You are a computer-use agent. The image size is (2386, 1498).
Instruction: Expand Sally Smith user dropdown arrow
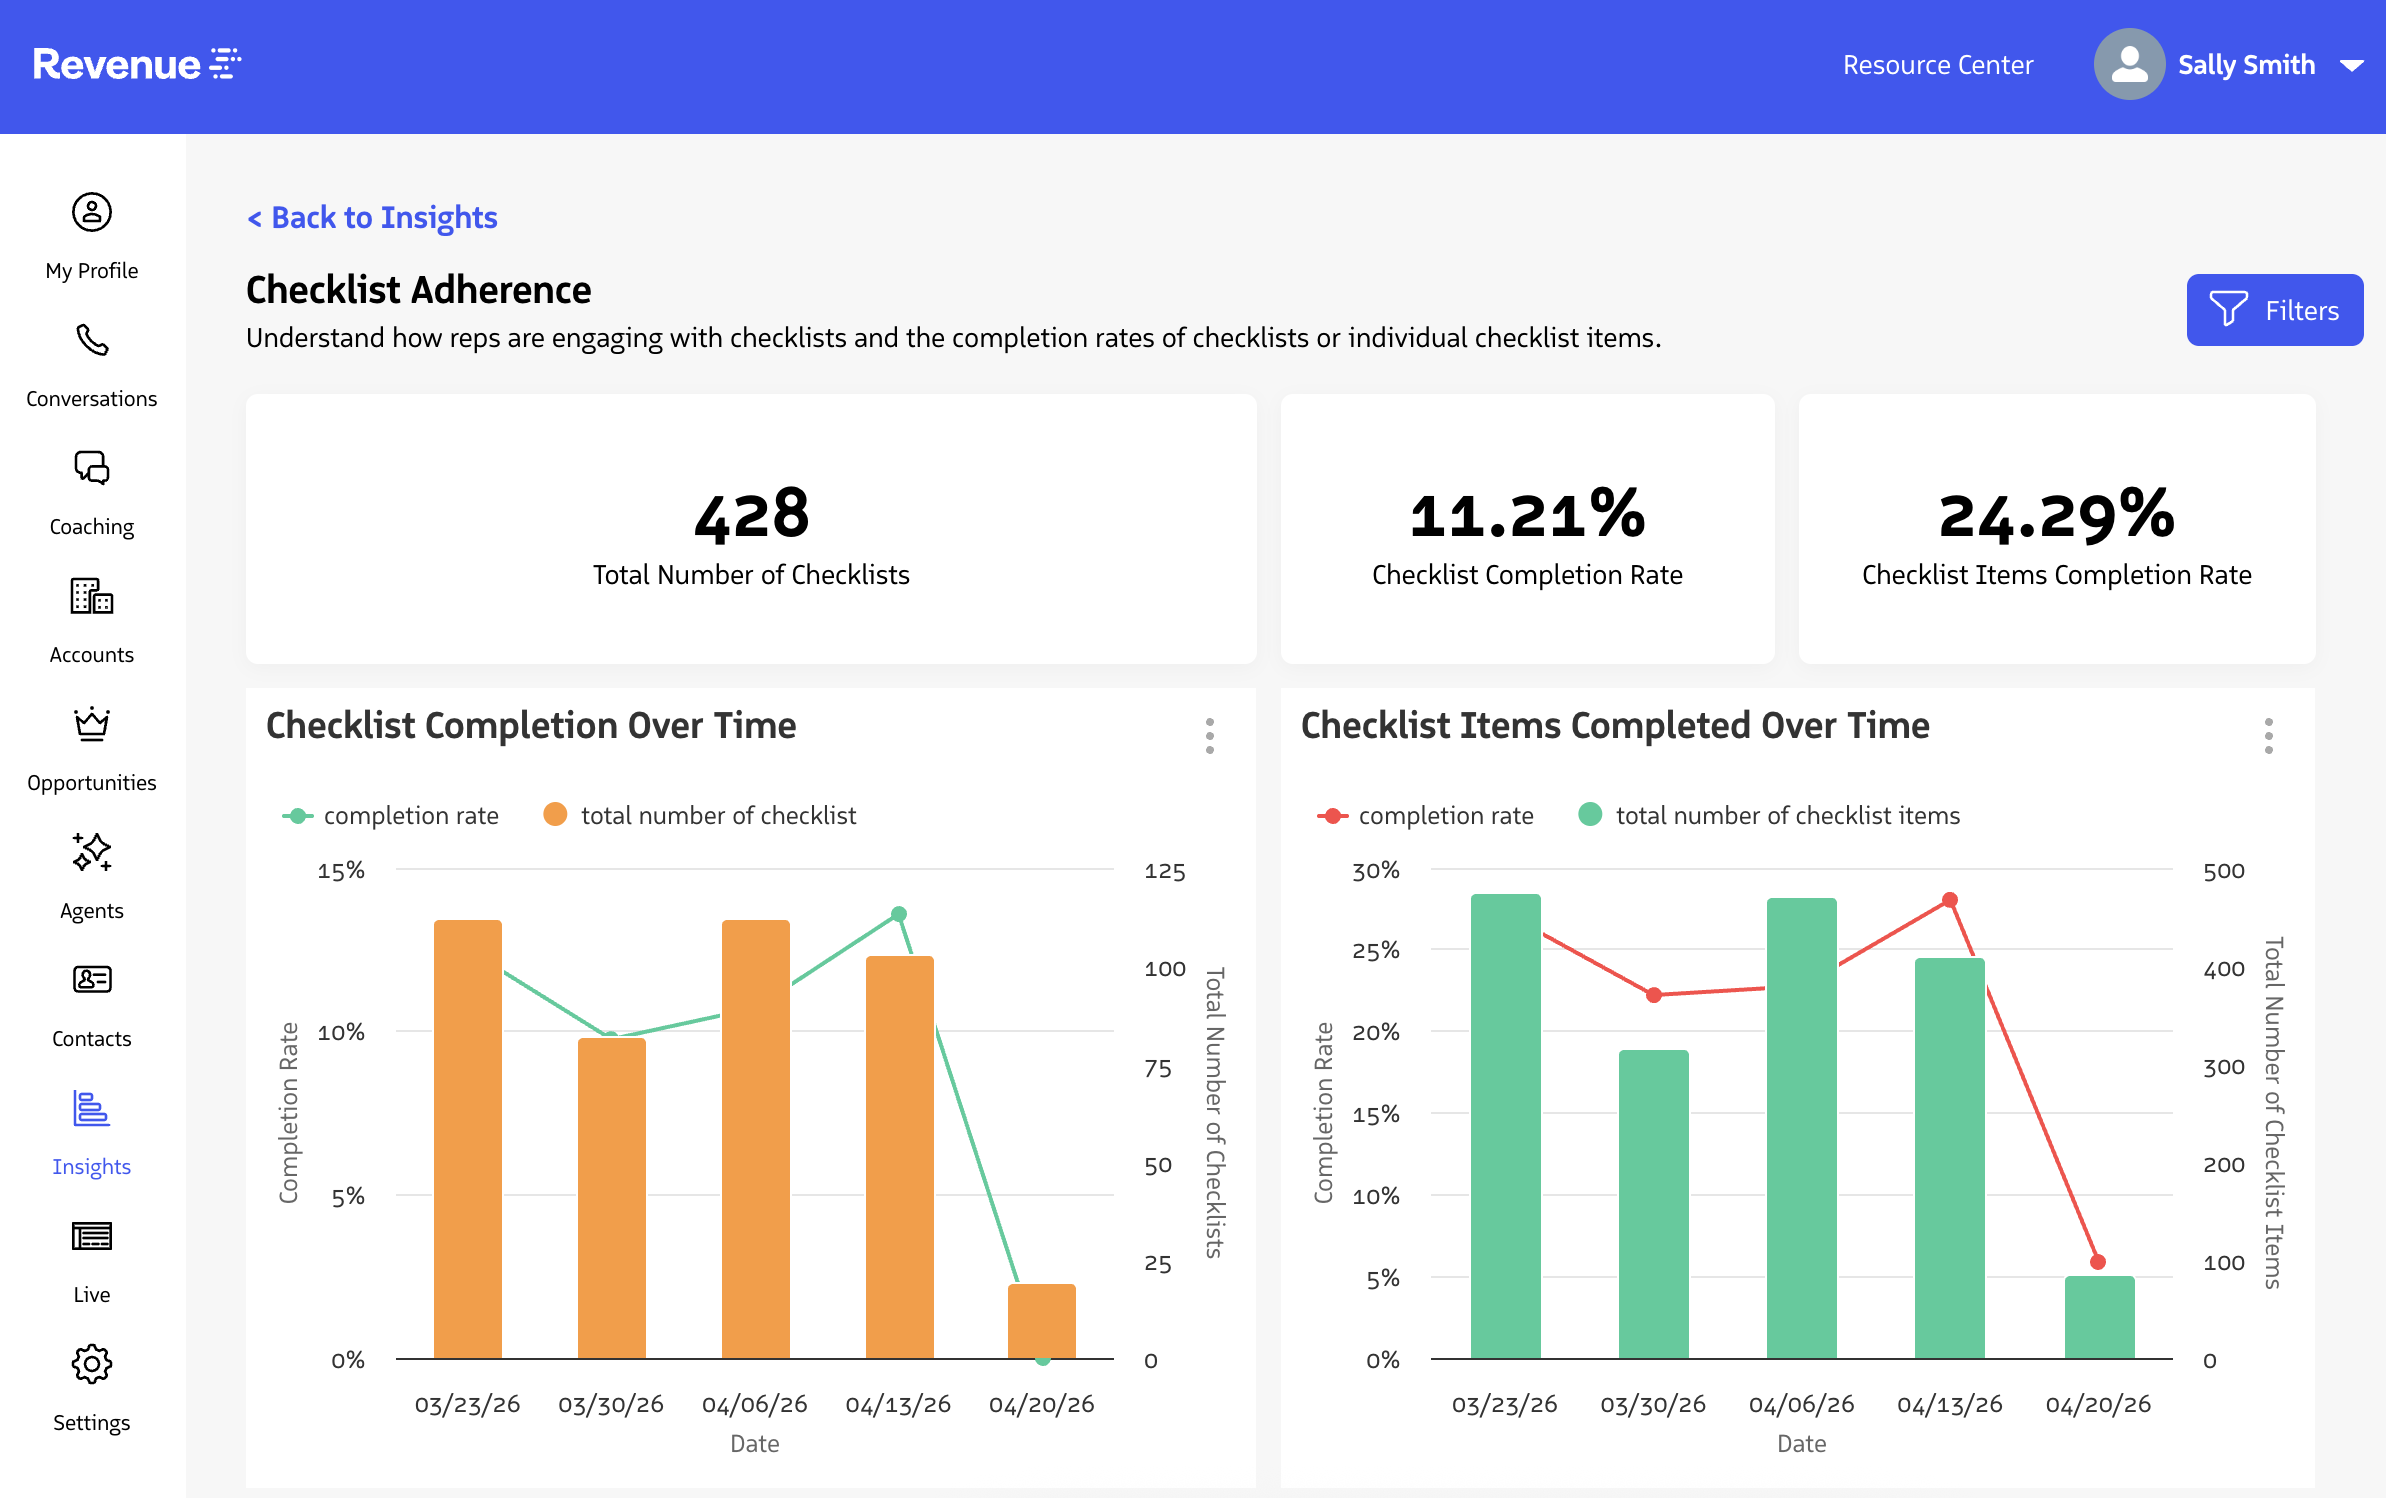click(x=2351, y=66)
